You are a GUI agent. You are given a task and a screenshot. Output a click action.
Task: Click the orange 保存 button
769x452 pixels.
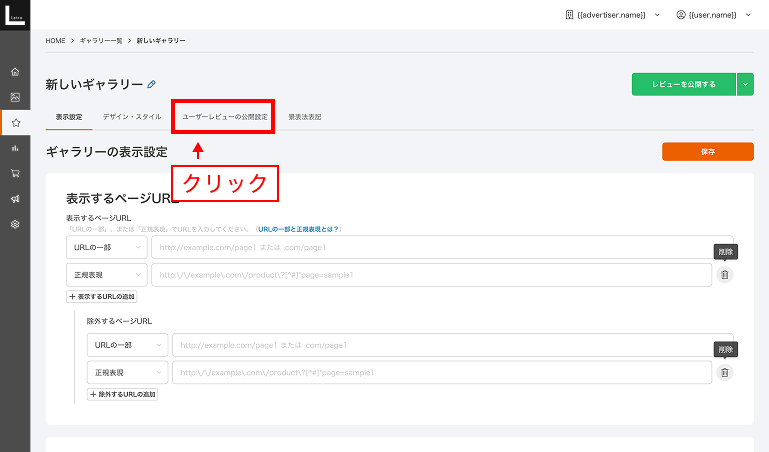click(x=707, y=152)
